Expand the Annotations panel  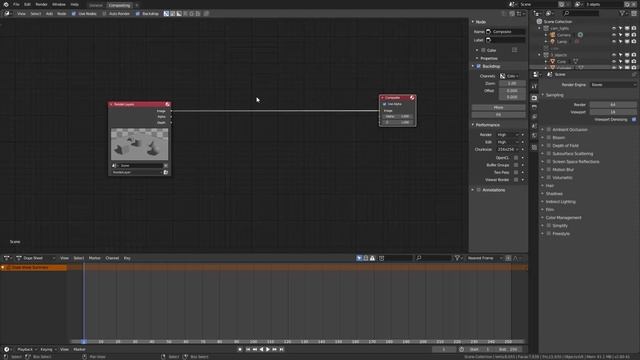[x=473, y=190]
